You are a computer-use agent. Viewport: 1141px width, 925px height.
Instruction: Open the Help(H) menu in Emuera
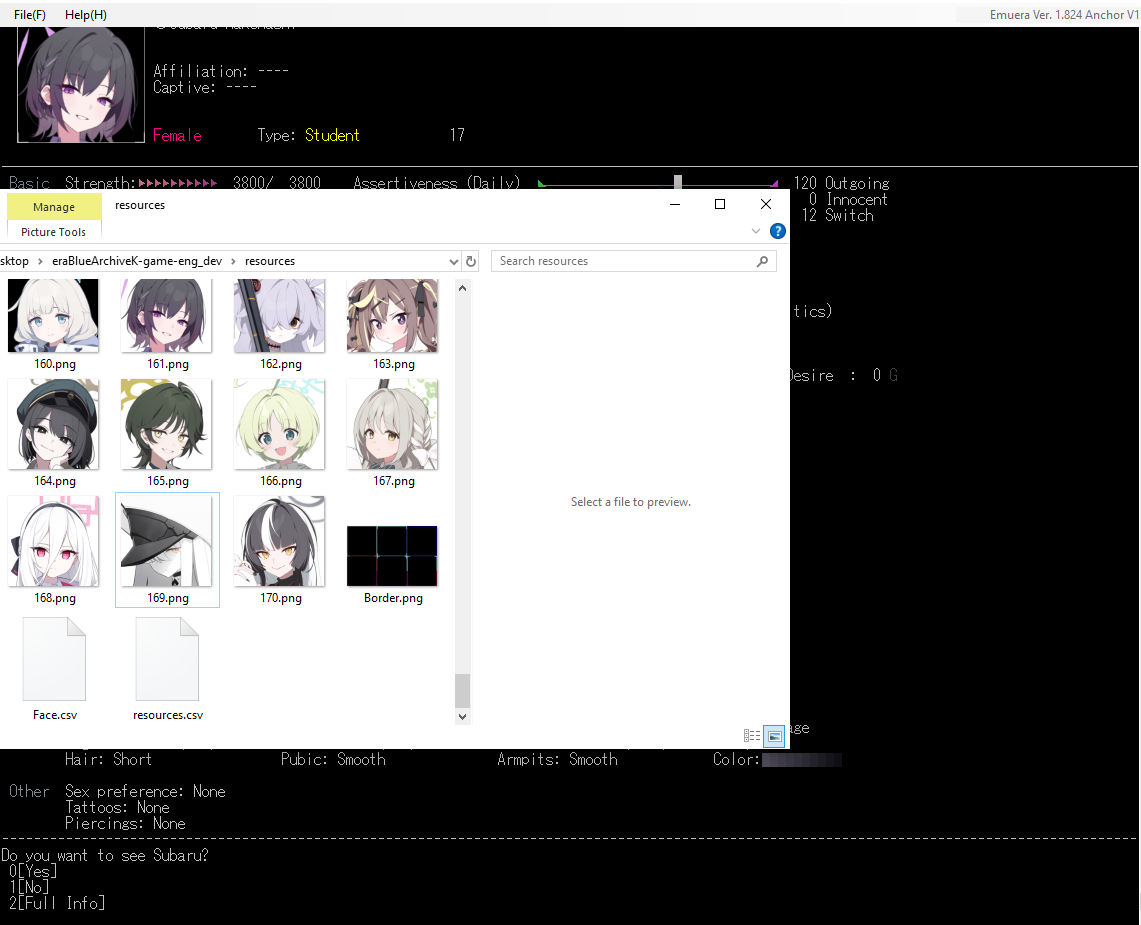coord(86,15)
